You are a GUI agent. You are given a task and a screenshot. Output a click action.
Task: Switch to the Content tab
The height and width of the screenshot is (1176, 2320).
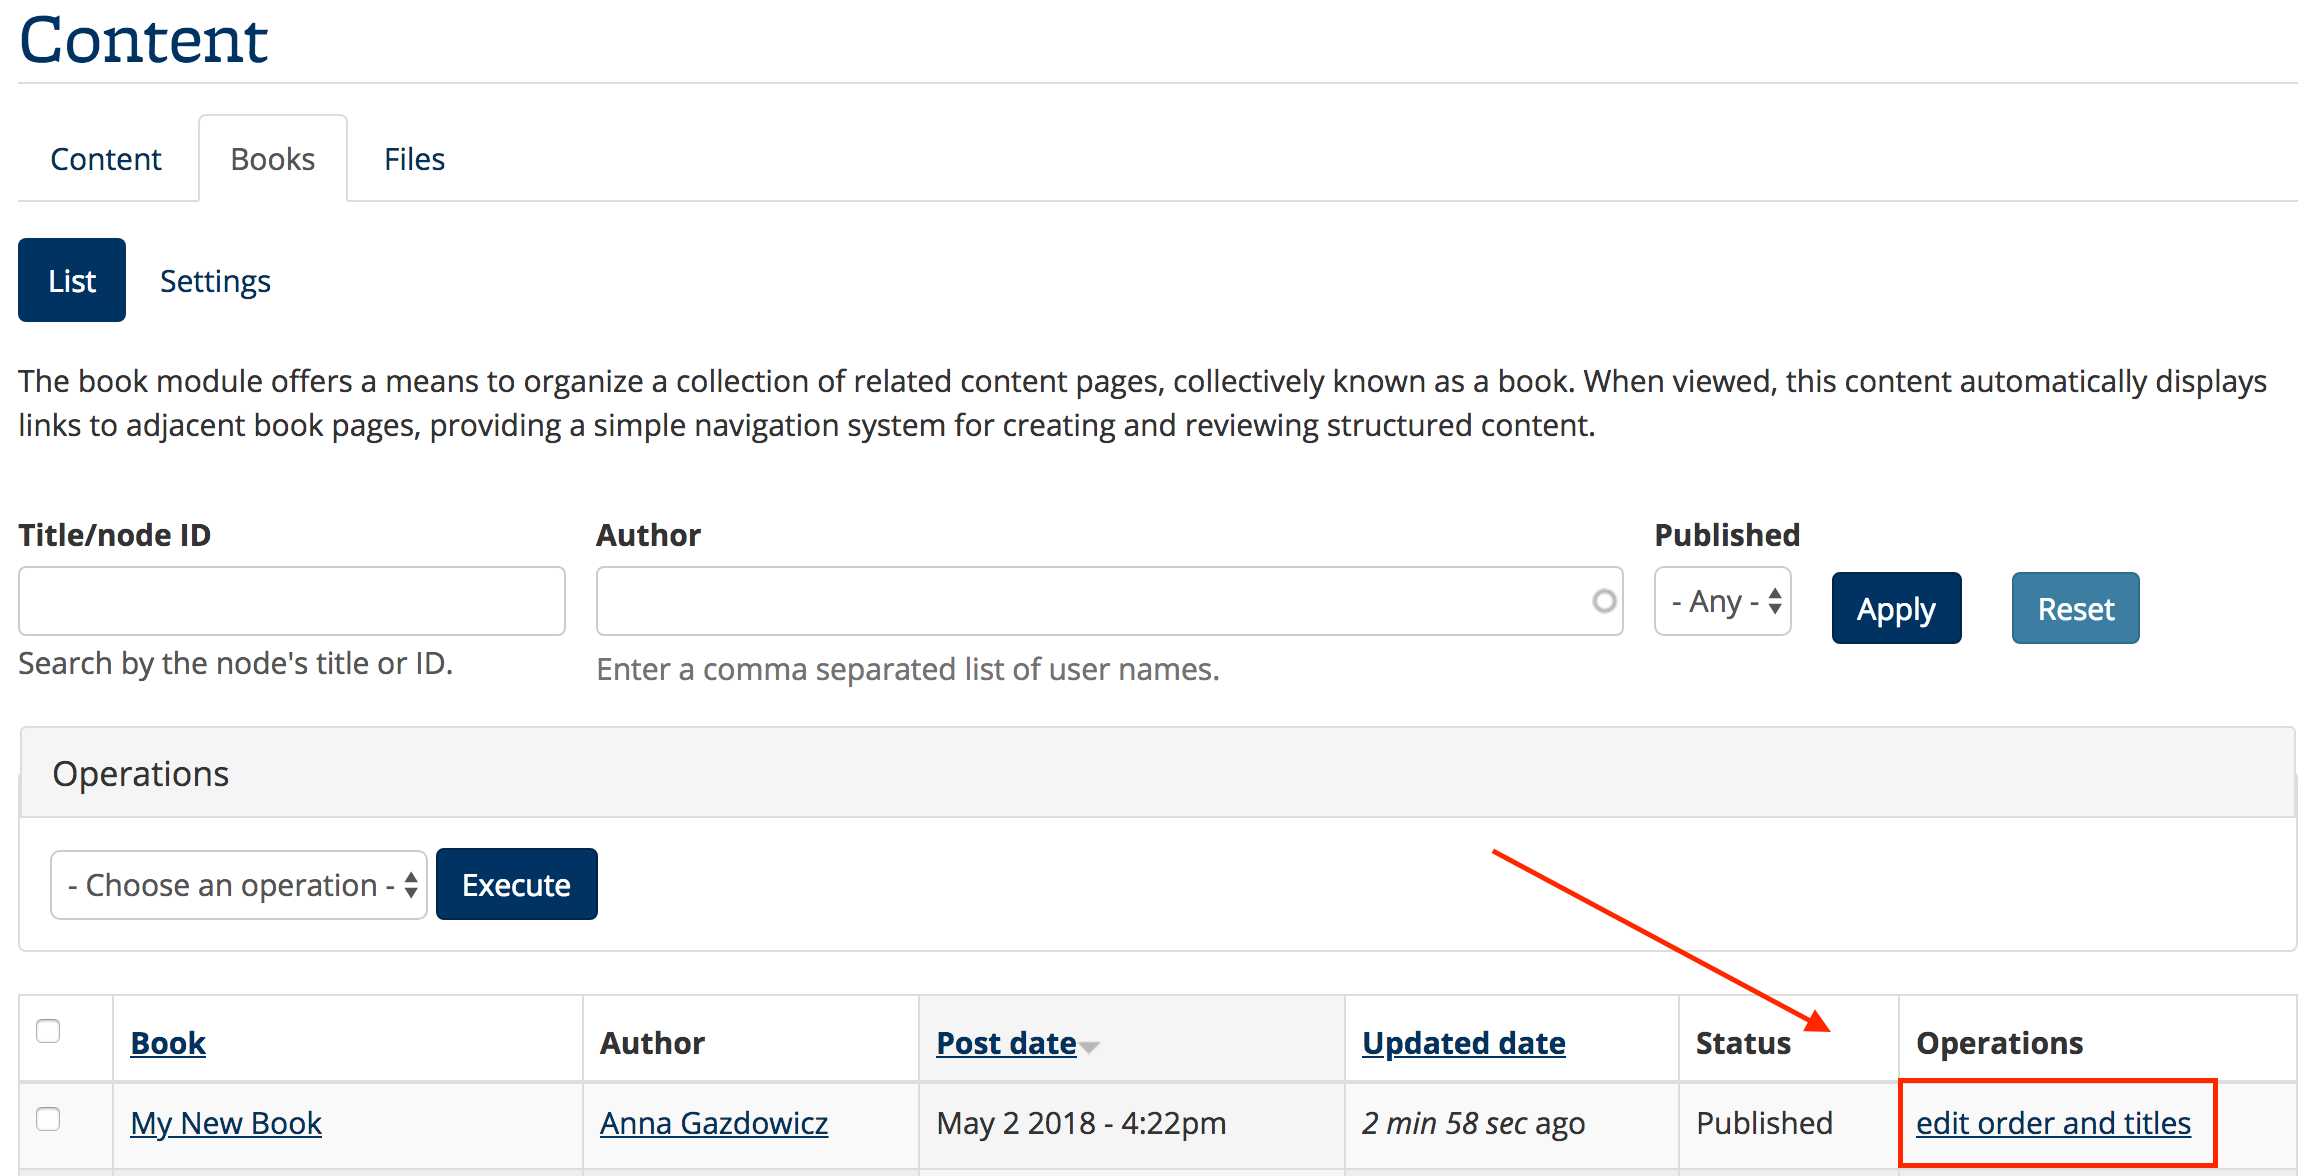point(106,159)
